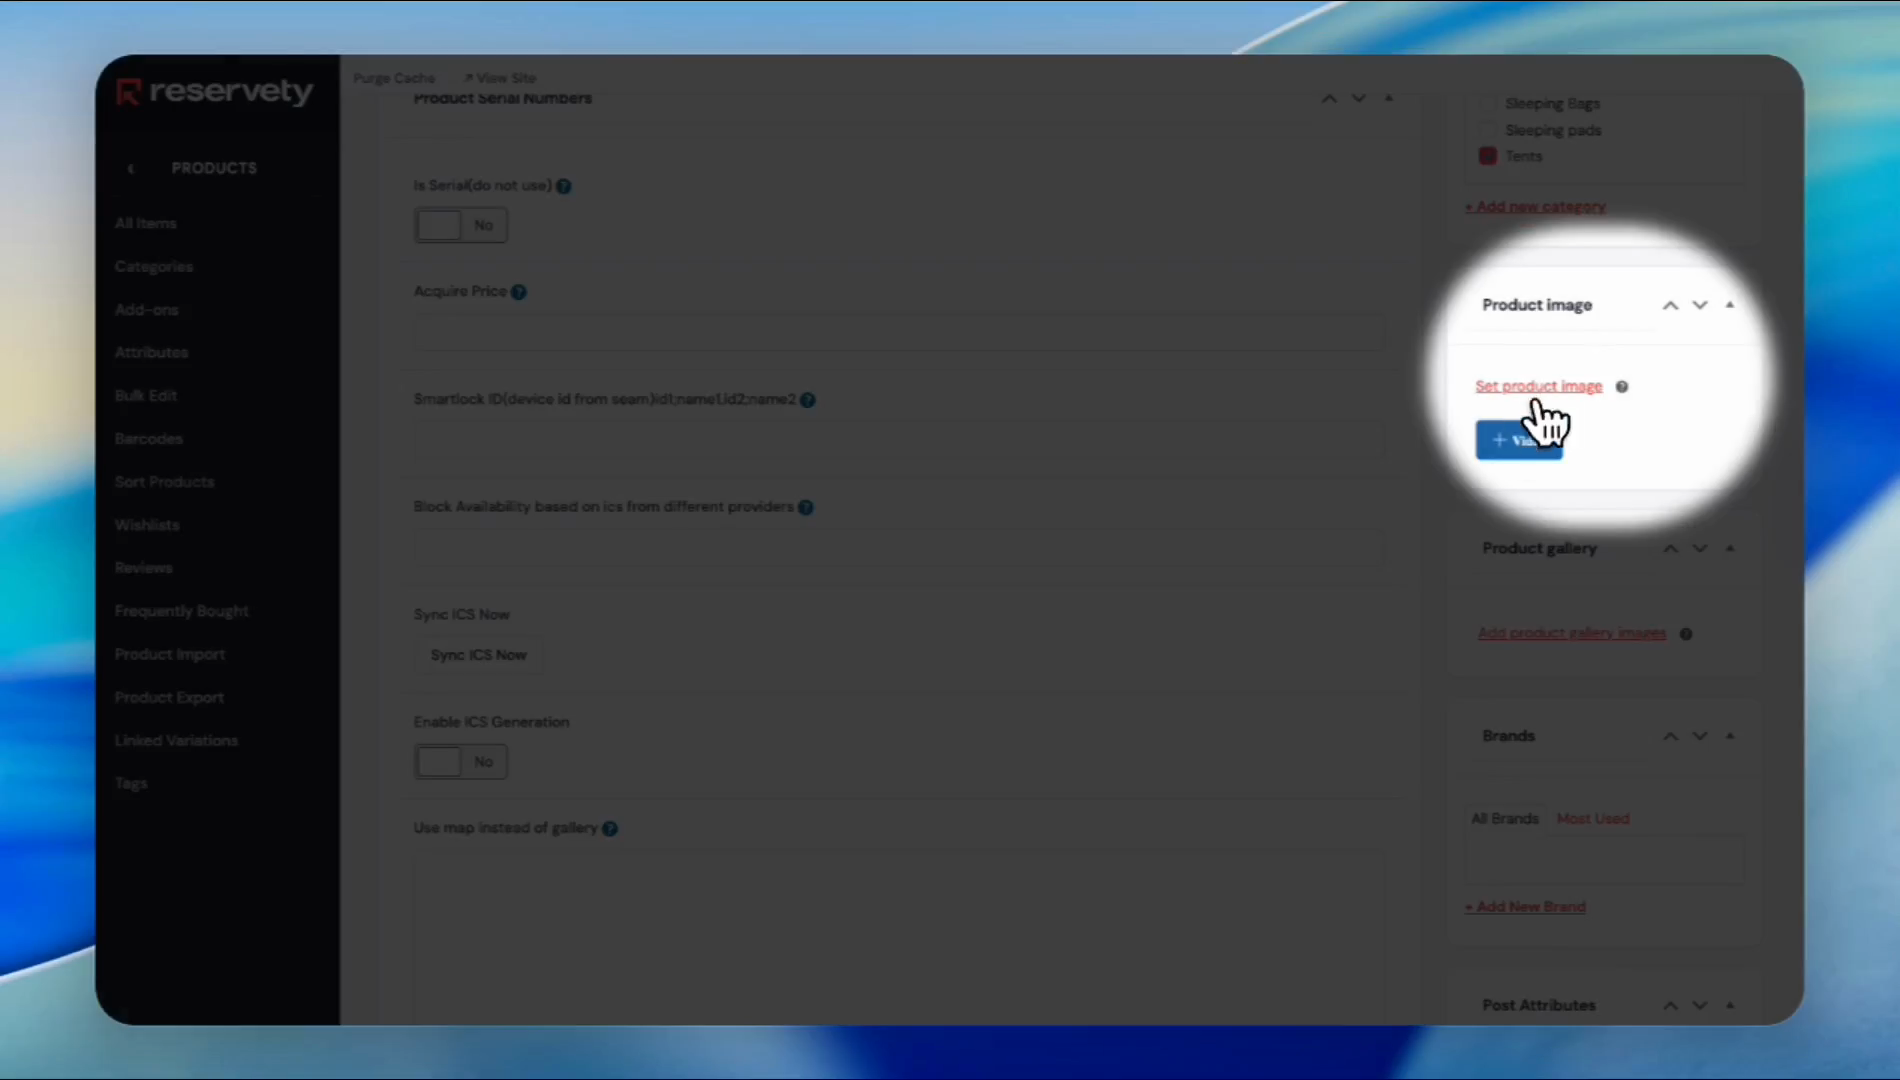
Task: Toggle the Is Serial switch
Action: click(x=460, y=225)
